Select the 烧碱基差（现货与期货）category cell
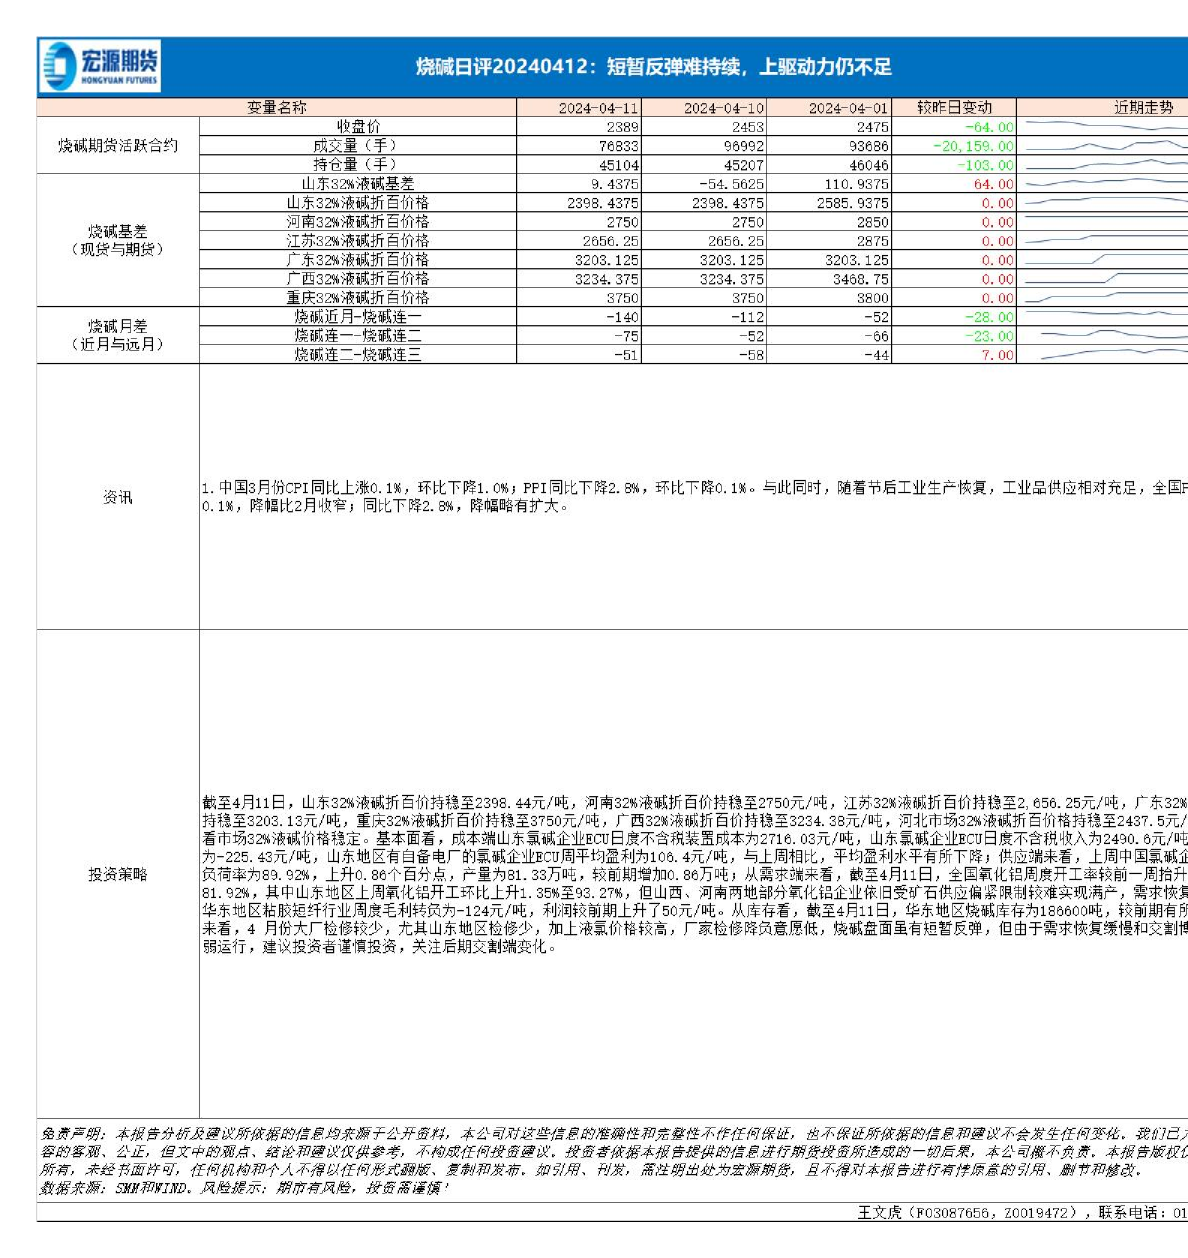The width and height of the screenshot is (1188, 1258). click(118, 240)
